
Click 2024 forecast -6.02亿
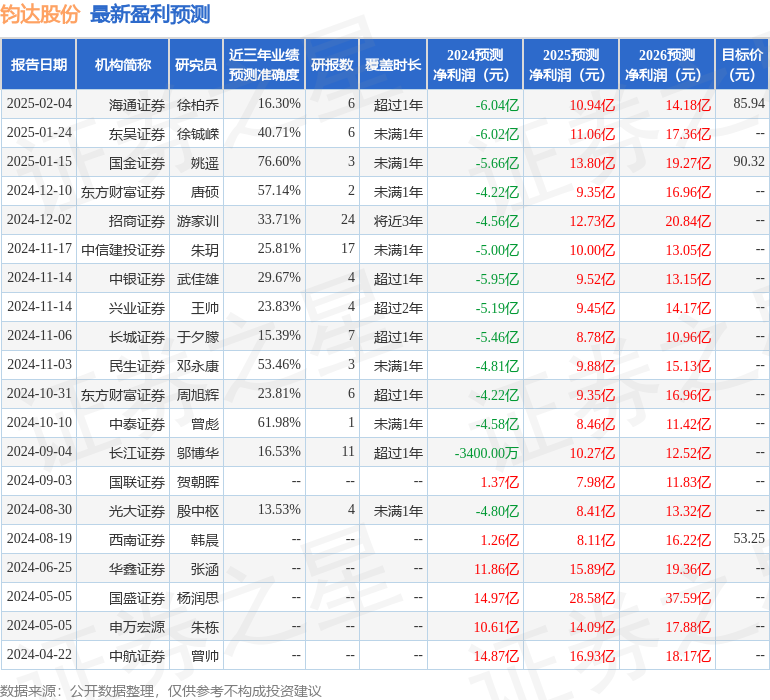coord(497,134)
